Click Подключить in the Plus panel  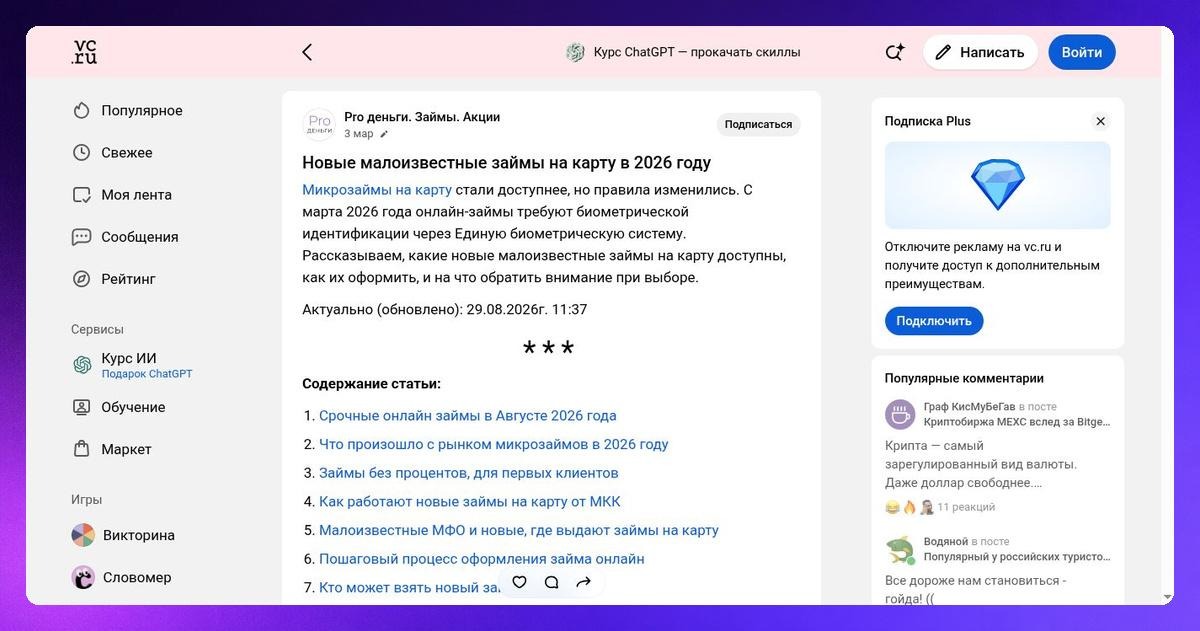(x=934, y=321)
